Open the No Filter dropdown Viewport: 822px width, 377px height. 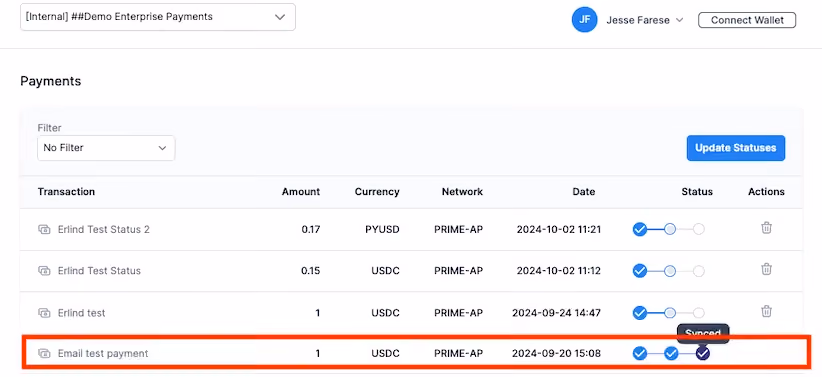pyautogui.click(x=106, y=148)
